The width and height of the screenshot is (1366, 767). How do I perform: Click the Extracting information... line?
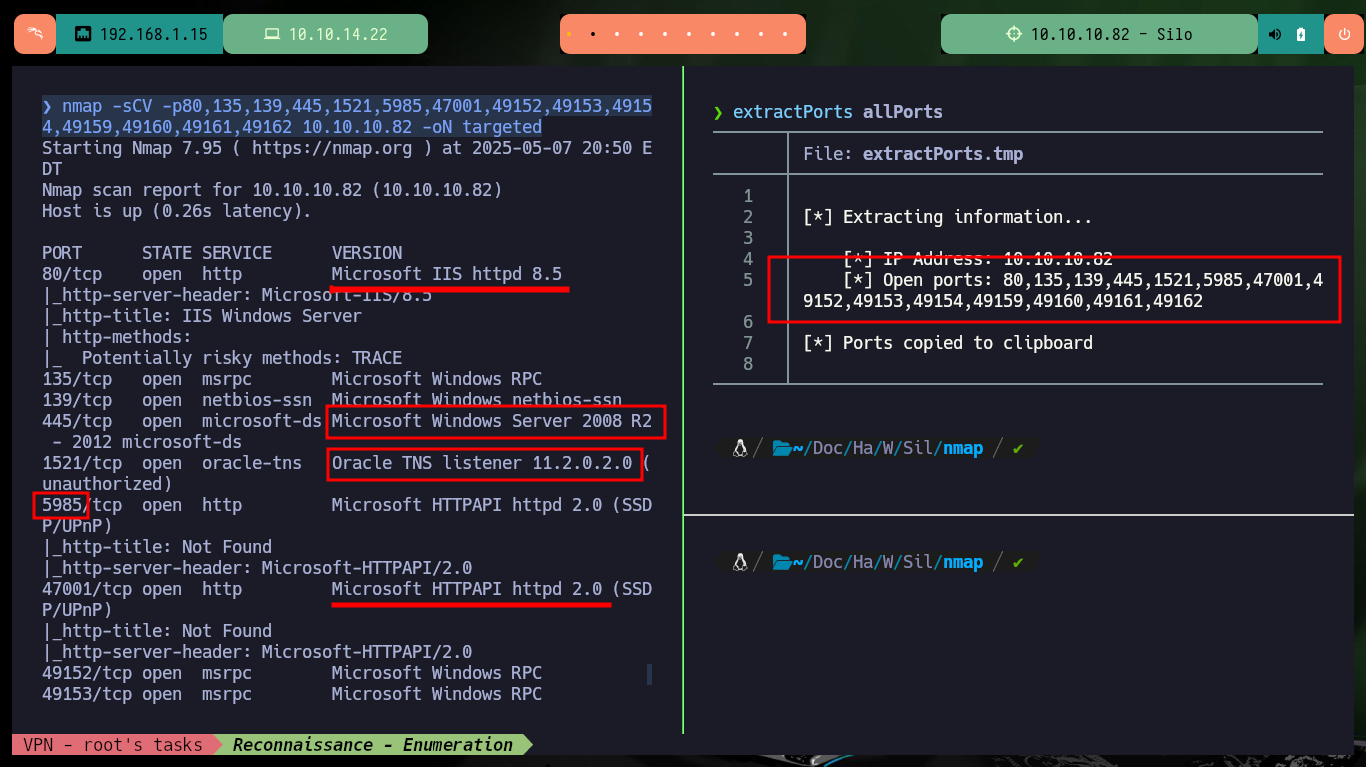point(948,217)
